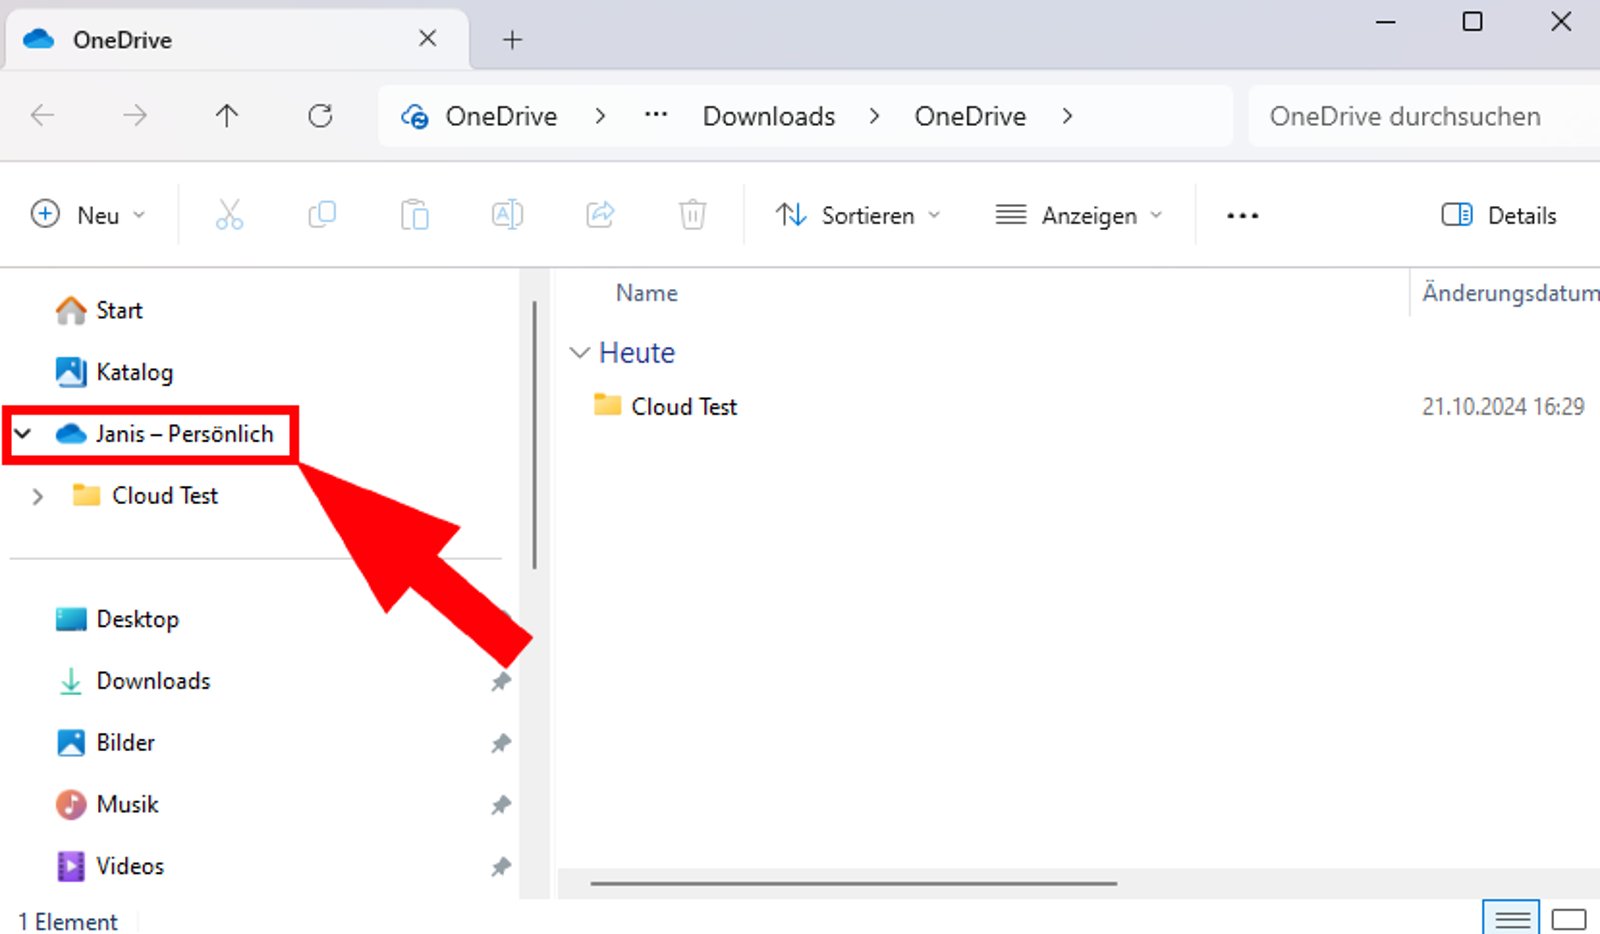1600x934 pixels.
Task: Click the back navigation arrow
Action: point(42,116)
